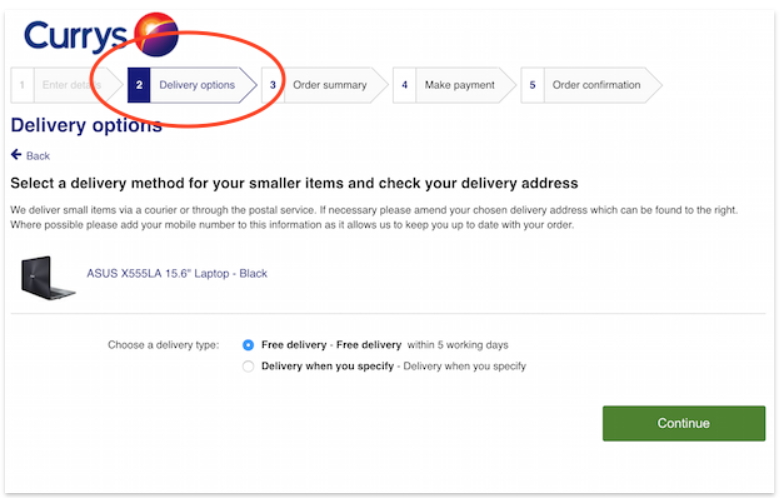Click the Back link
Screen dimensions: 781x498
[38, 156]
